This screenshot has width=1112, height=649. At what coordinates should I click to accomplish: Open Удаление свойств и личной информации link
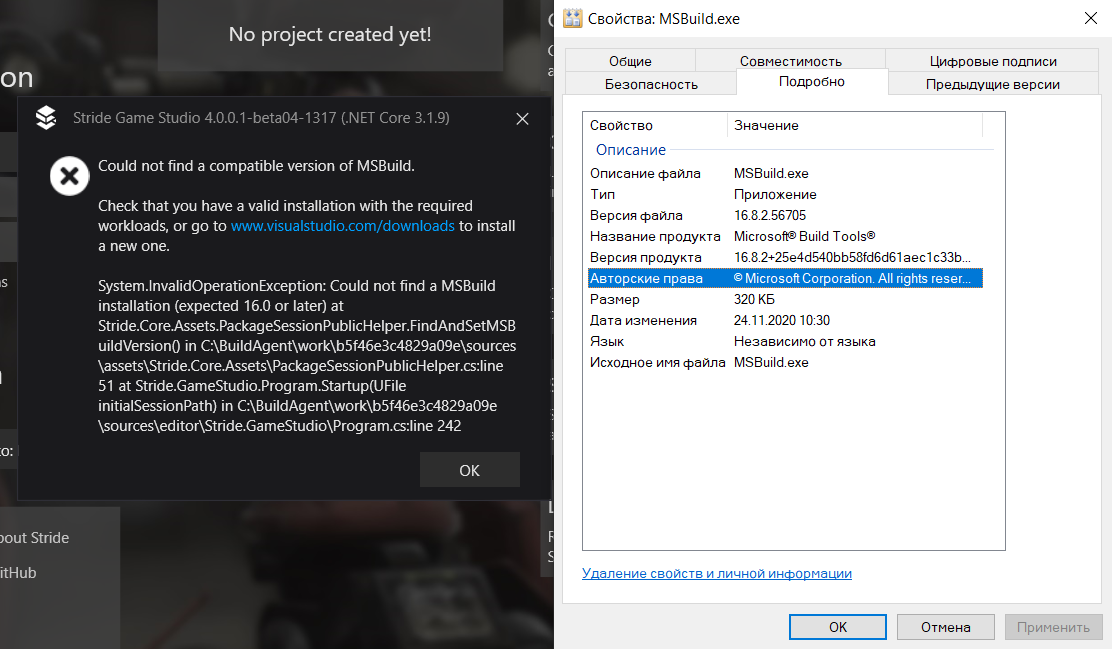pos(716,573)
